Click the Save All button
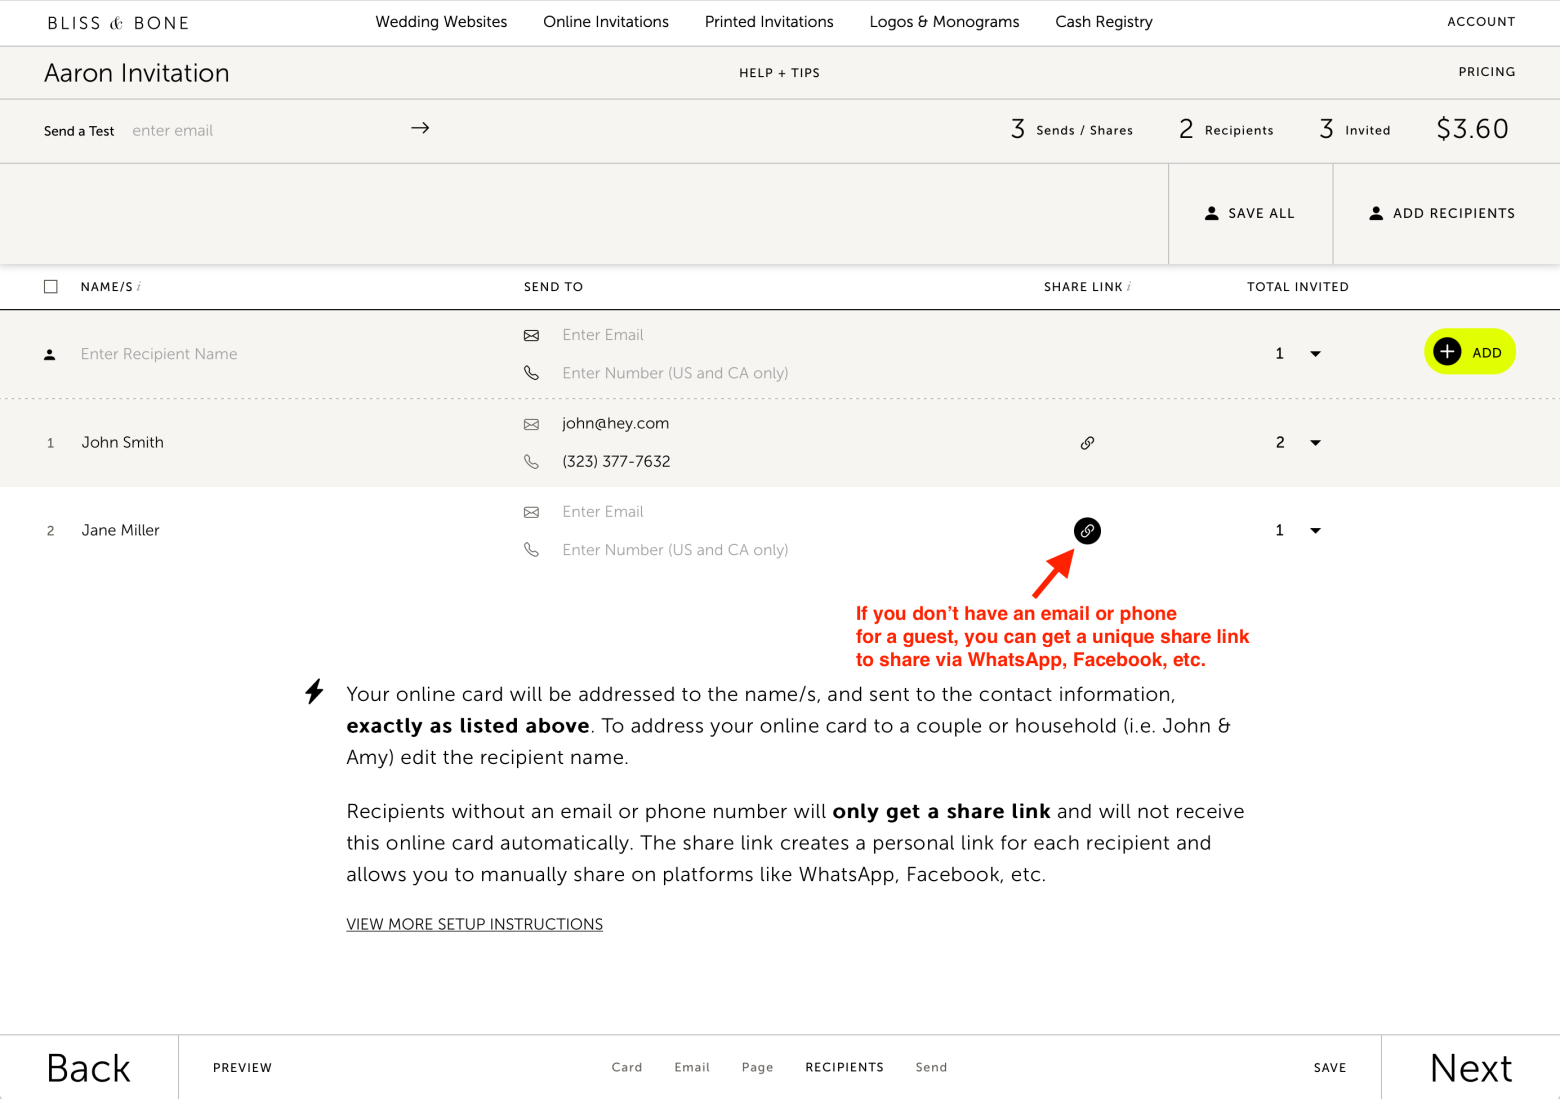 1250,213
